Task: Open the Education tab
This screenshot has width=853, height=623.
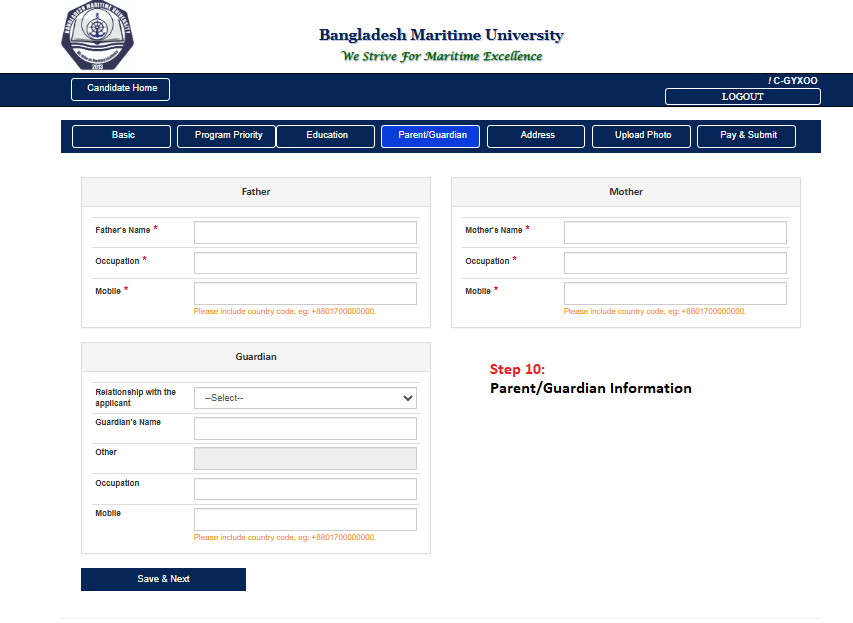Action: pos(326,136)
